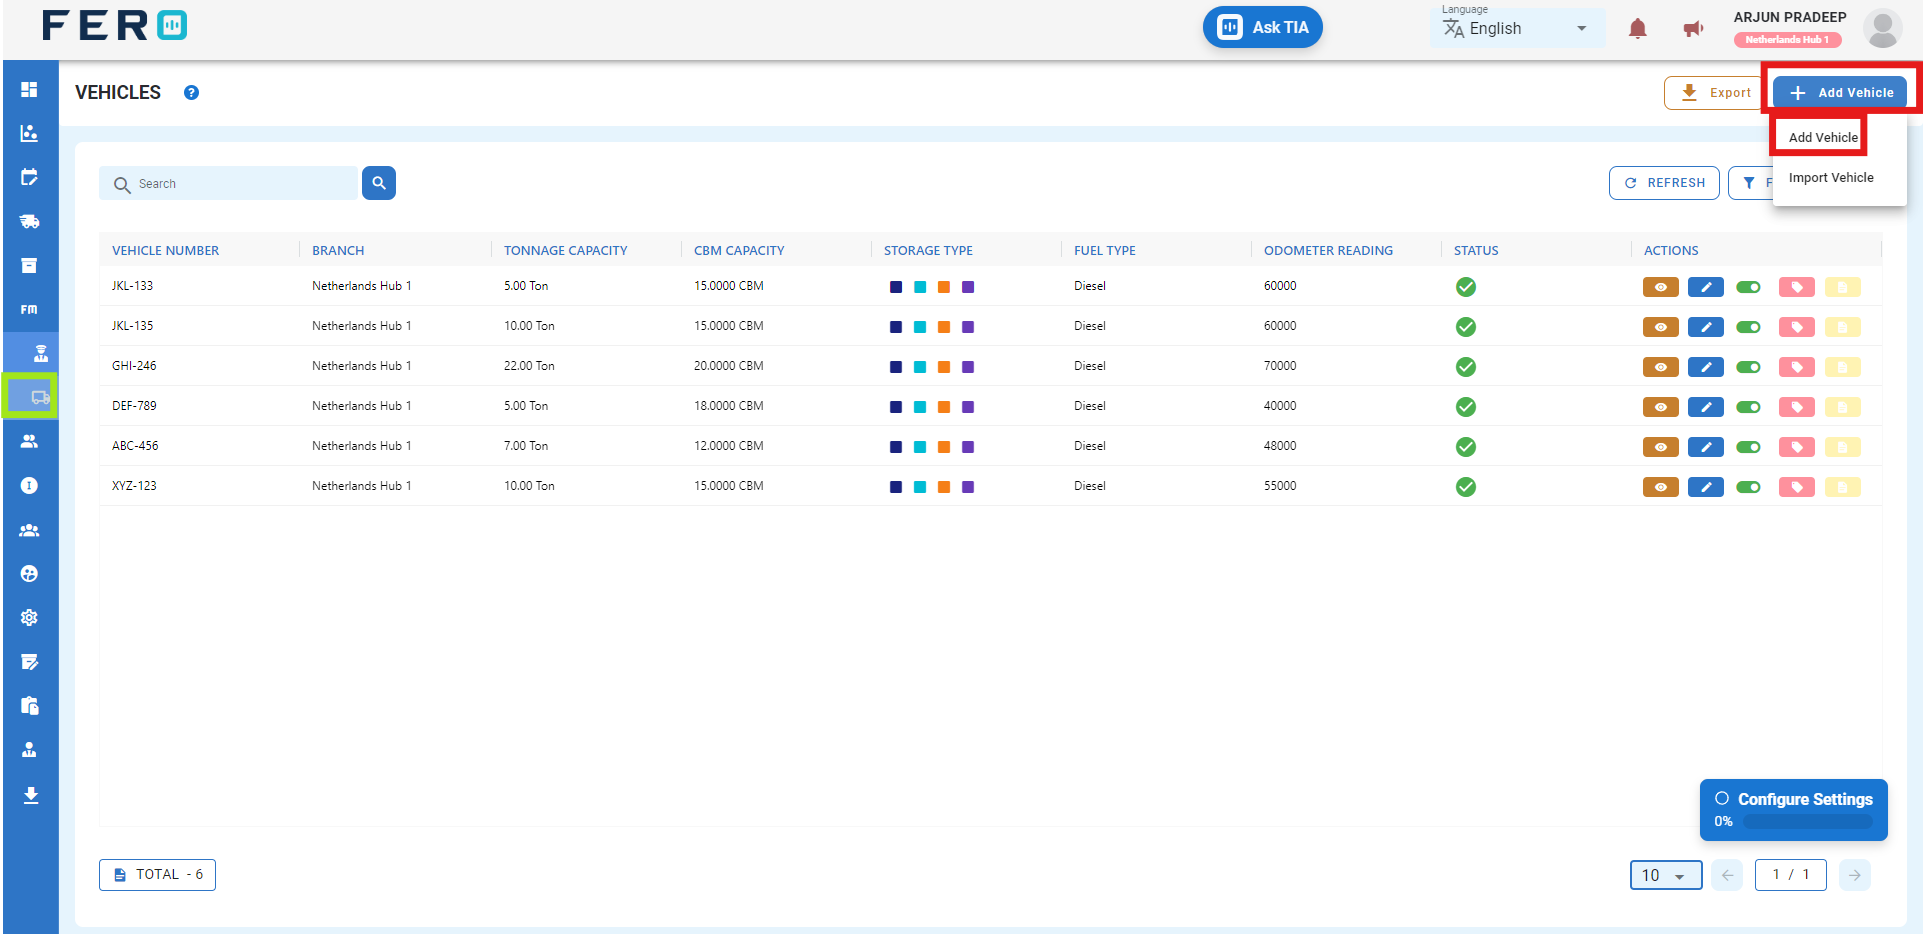1923x934 pixels.
Task: Go to the previous page arrow
Action: 1727,875
